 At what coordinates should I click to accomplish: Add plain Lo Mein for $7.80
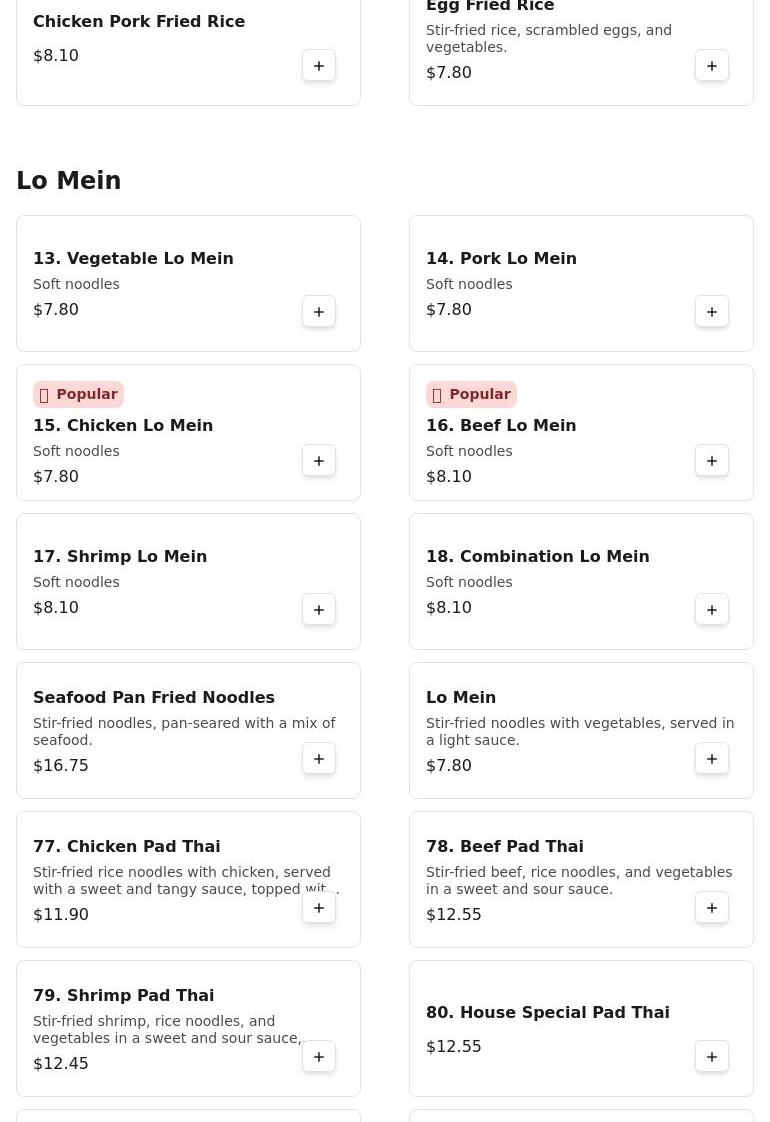point(712,759)
